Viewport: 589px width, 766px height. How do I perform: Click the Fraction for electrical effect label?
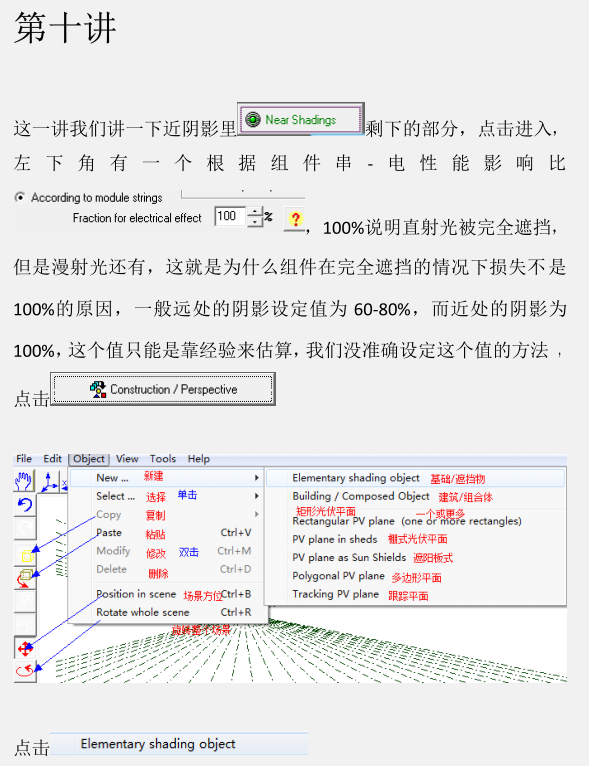pos(137,218)
